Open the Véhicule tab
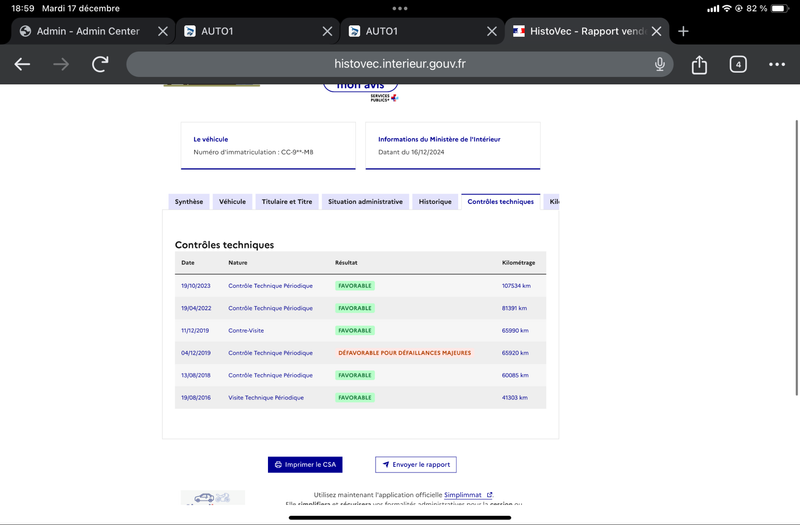Image resolution: width=800 pixels, height=525 pixels. (x=232, y=202)
